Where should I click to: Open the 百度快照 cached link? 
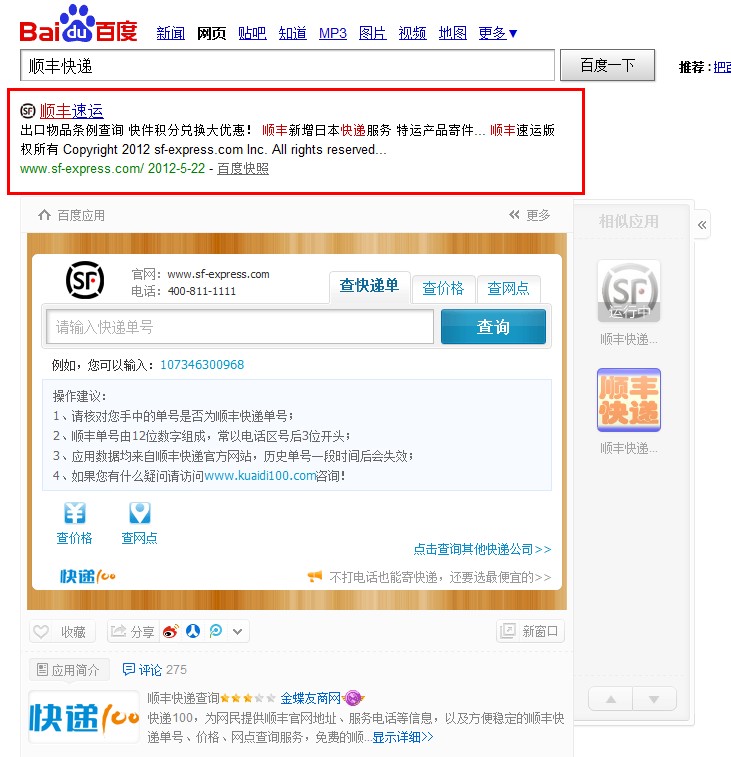pos(243,168)
